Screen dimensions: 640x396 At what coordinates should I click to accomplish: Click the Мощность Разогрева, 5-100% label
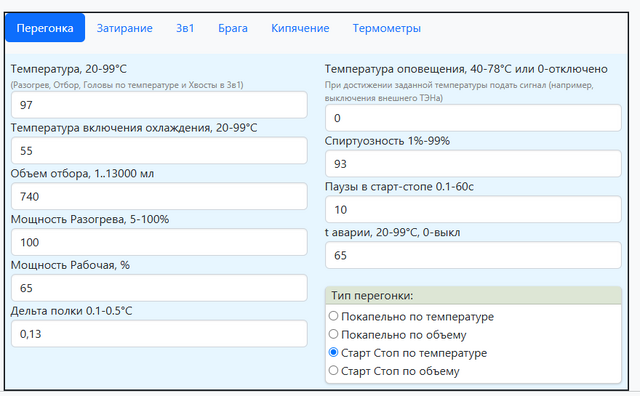point(90,219)
